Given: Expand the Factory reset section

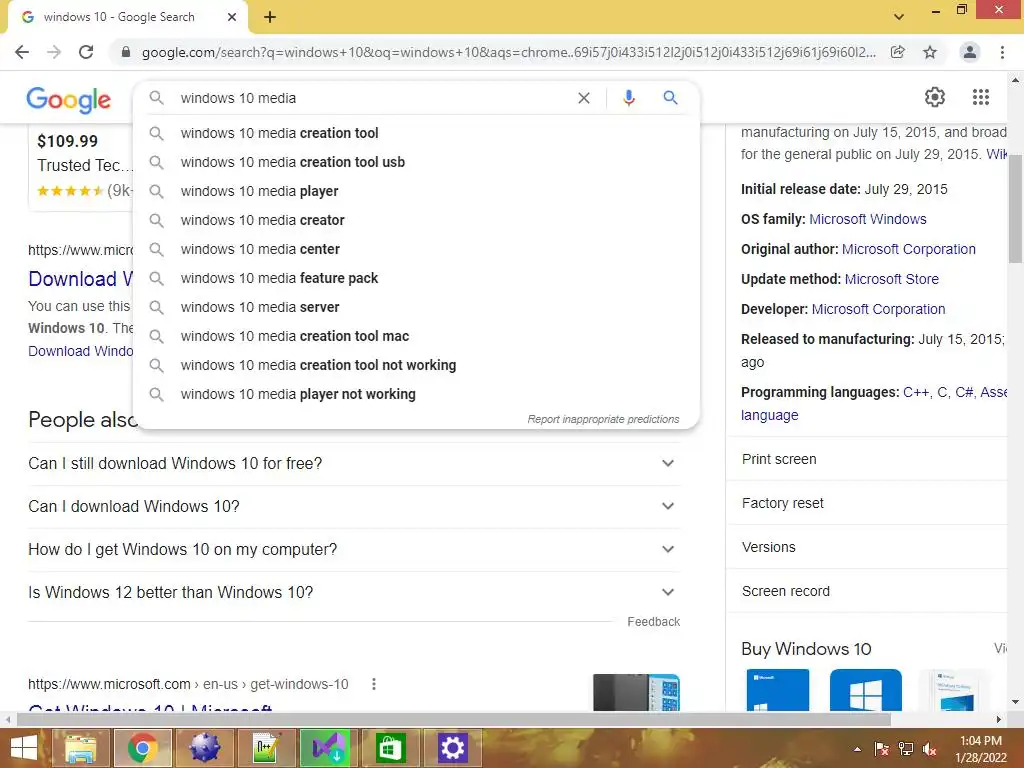Looking at the screenshot, I should tap(866, 503).
